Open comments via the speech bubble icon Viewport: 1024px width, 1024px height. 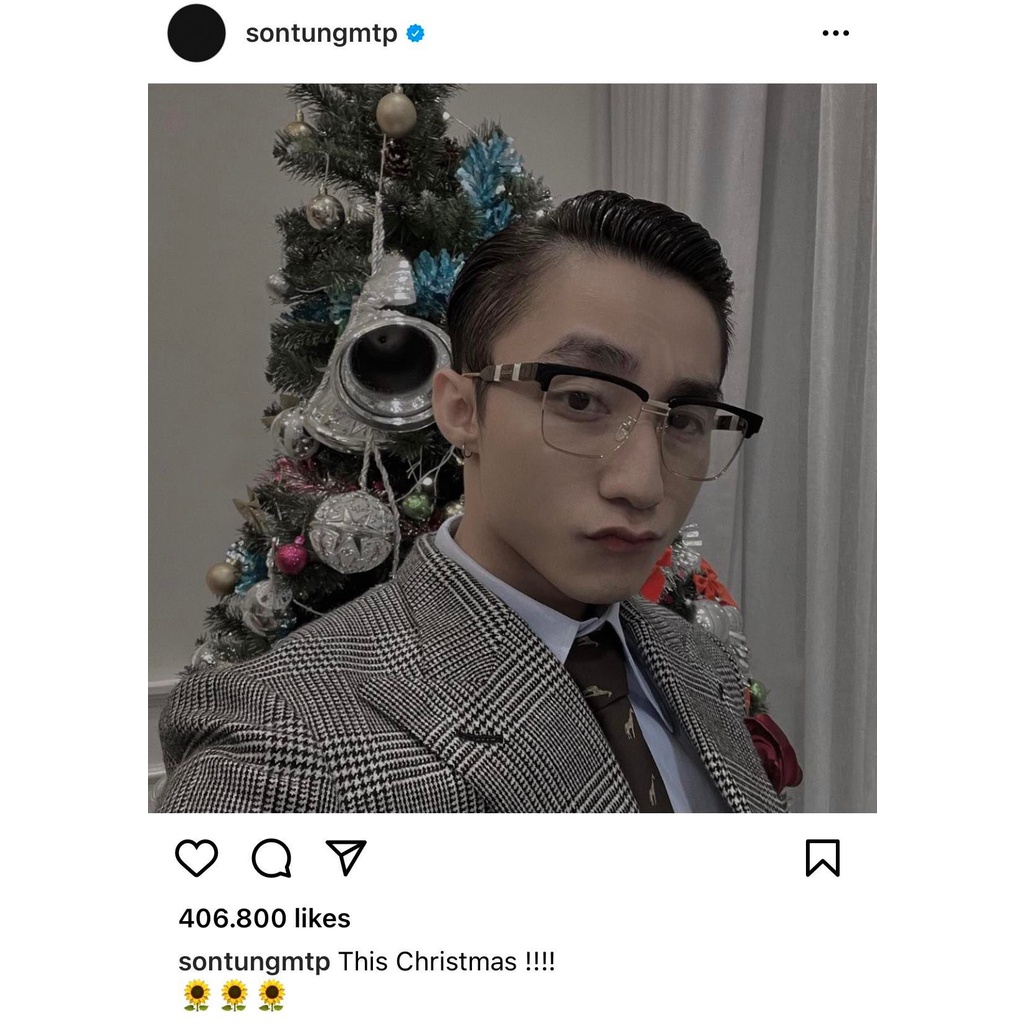point(272,857)
